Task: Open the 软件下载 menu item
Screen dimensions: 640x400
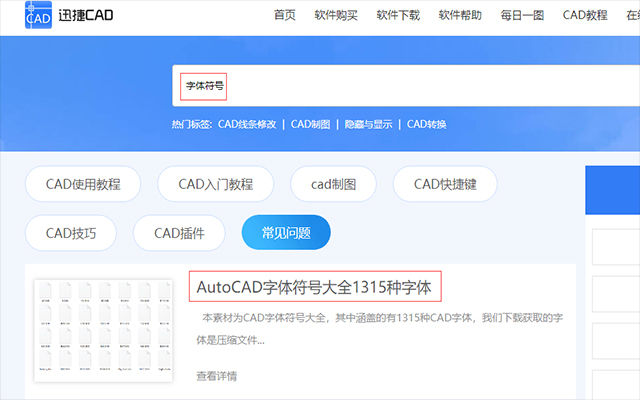Action: coord(398,15)
